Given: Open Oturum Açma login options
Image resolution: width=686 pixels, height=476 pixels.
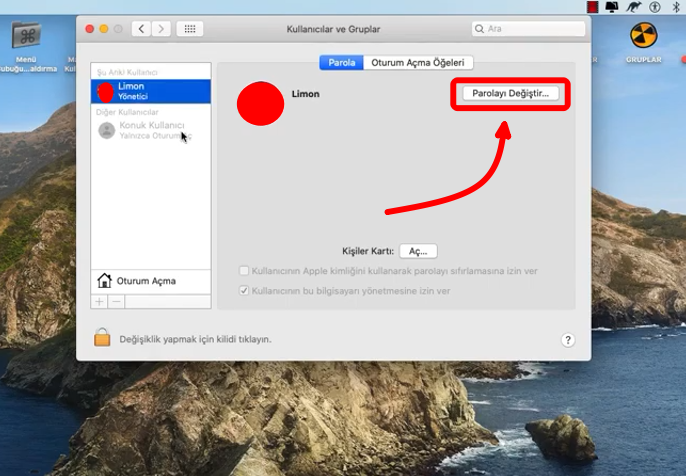Looking at the screenshot, I should coord(145,281).
